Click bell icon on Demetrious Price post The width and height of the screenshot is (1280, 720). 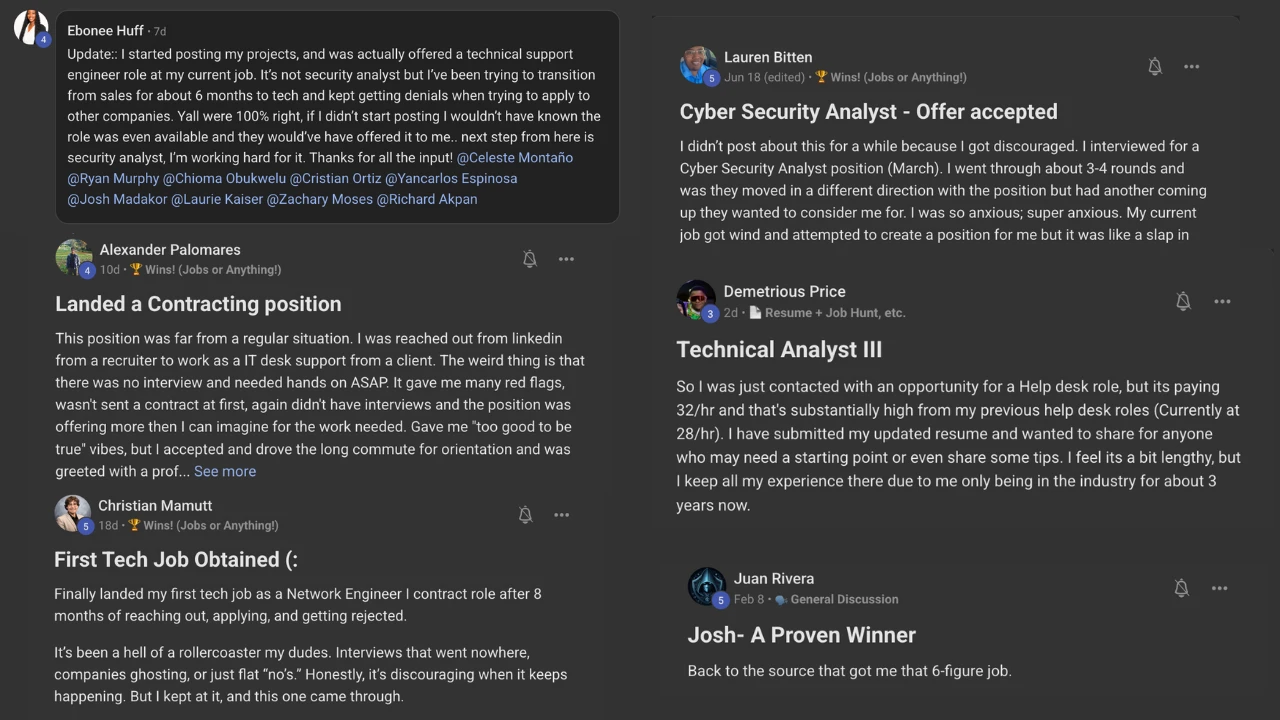click(x=1183, y=301)
